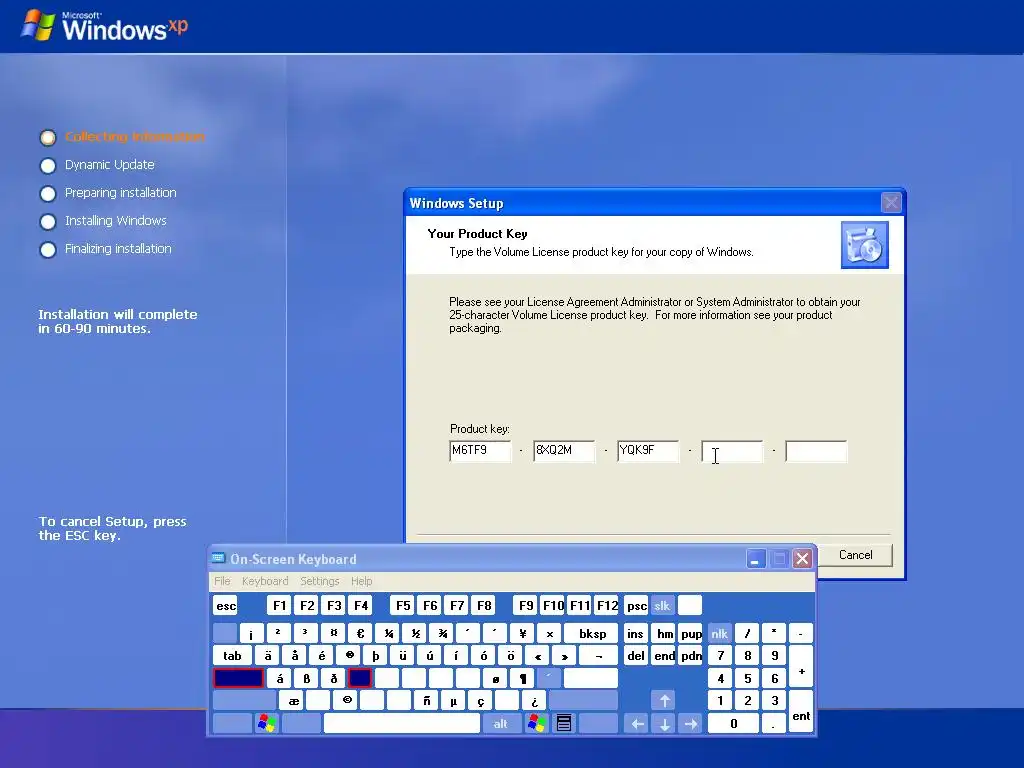Tap the F12 function key

pyautogui.click(x=607, y=605)
